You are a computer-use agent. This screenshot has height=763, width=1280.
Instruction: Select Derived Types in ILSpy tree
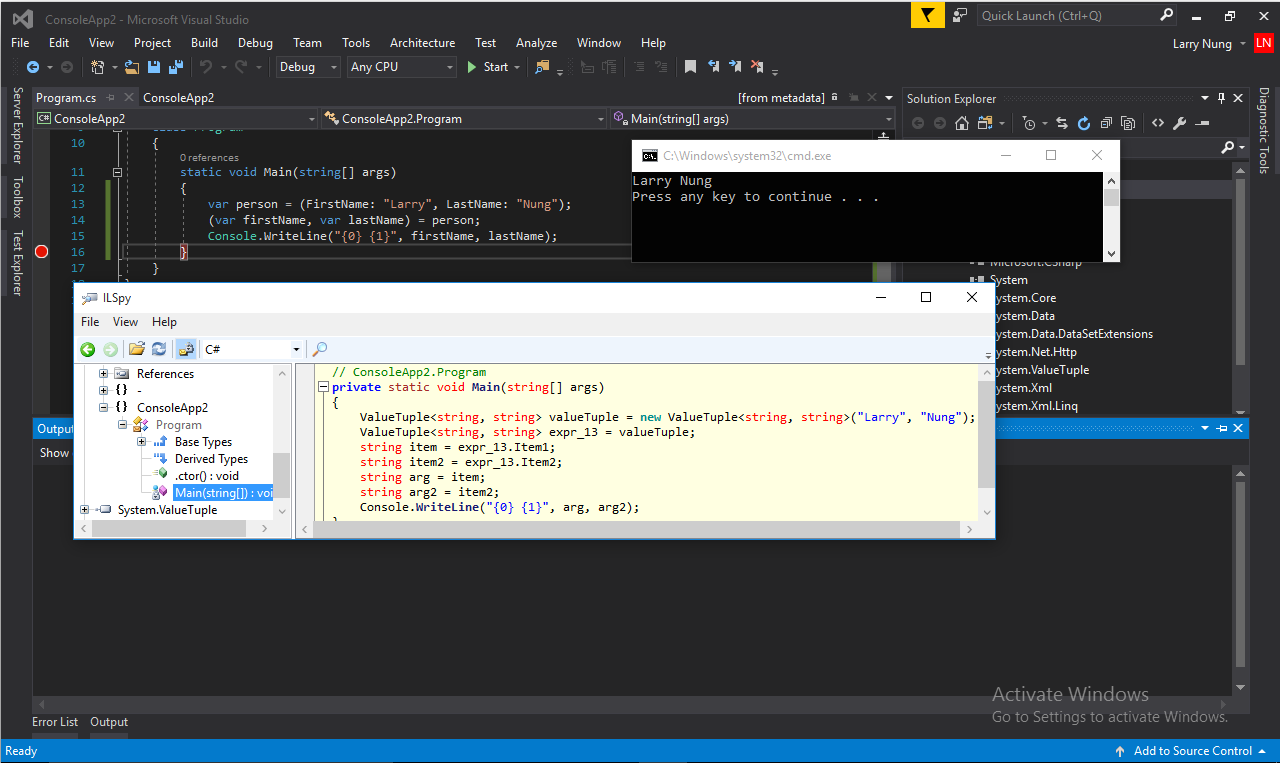click(x=211, y=459)
